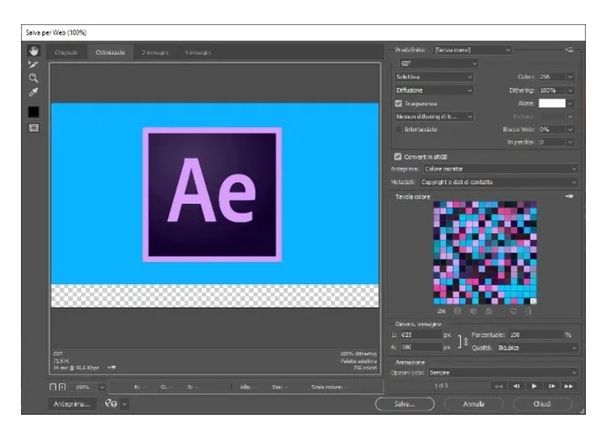Jump to last animation frame

pyautogui.click(x=569, y=386)
